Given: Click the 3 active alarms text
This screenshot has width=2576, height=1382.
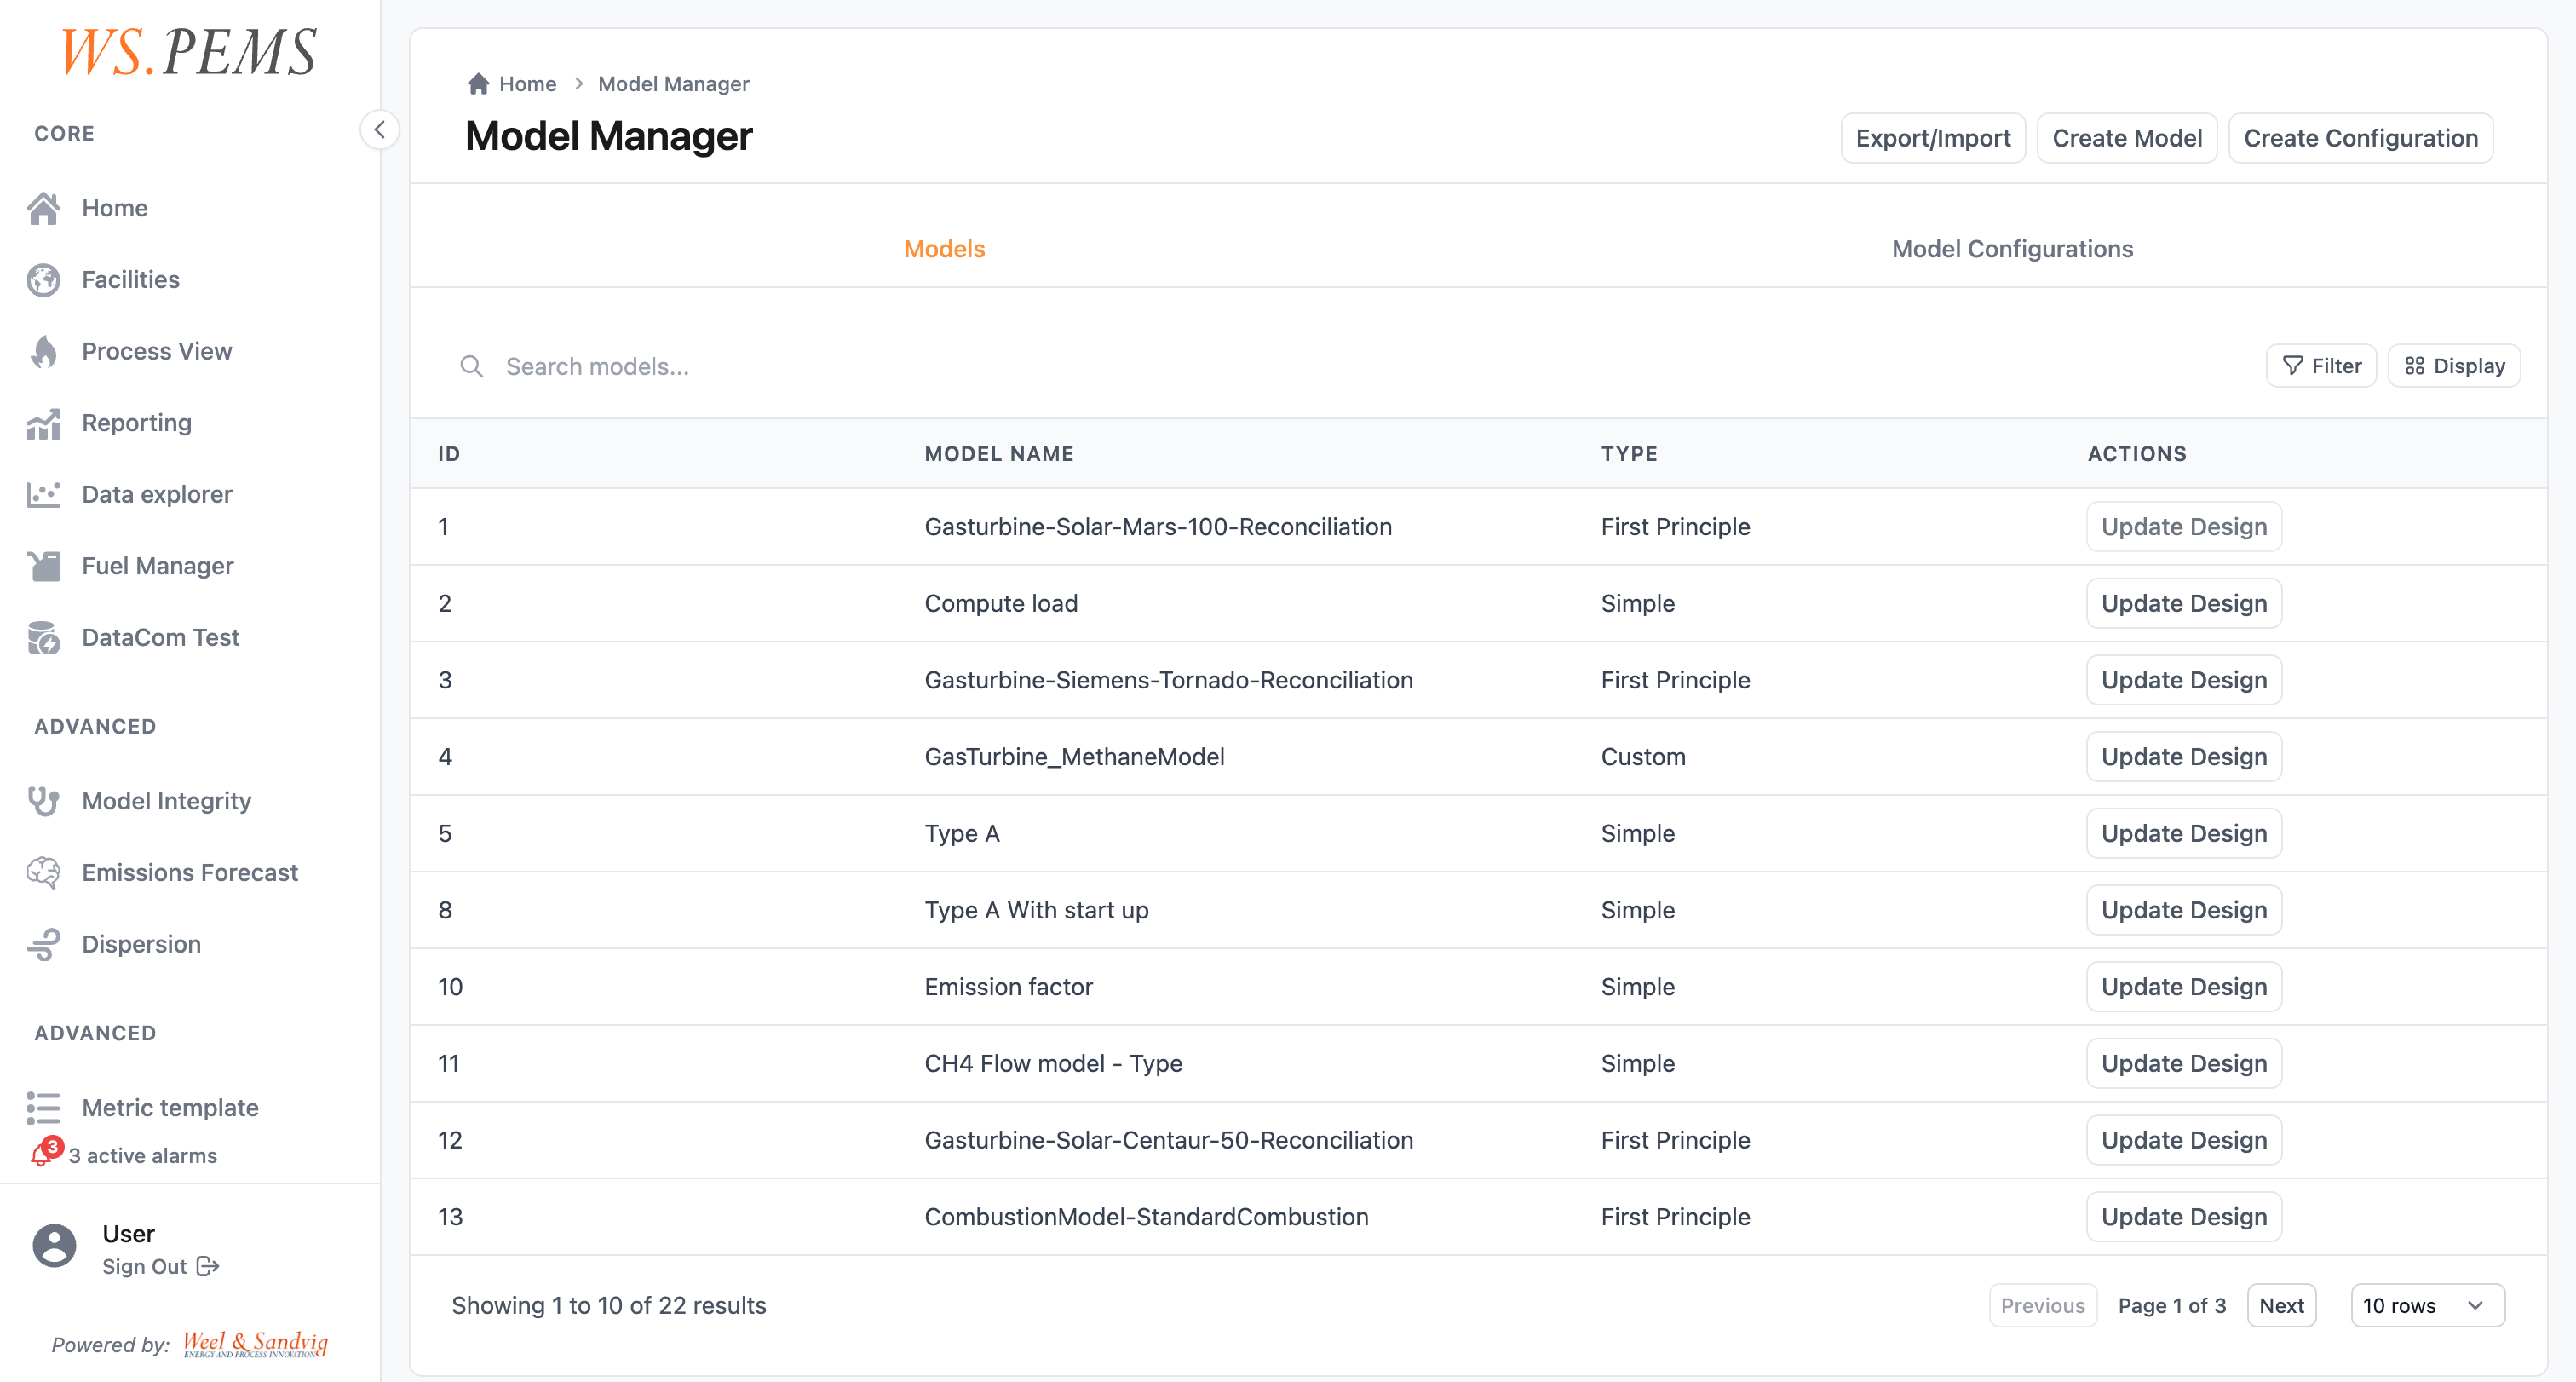Looking at the screenshot, I should 143,1155.
